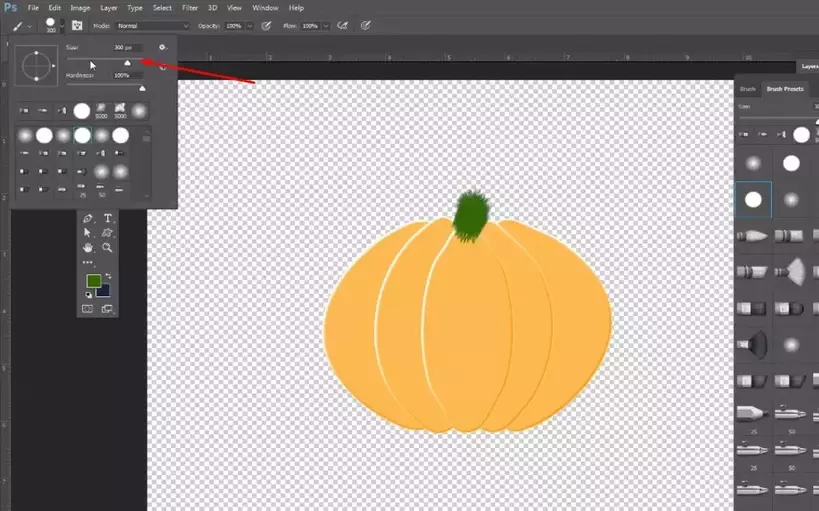
Task: Select the Pen tool
Action: 87,218
